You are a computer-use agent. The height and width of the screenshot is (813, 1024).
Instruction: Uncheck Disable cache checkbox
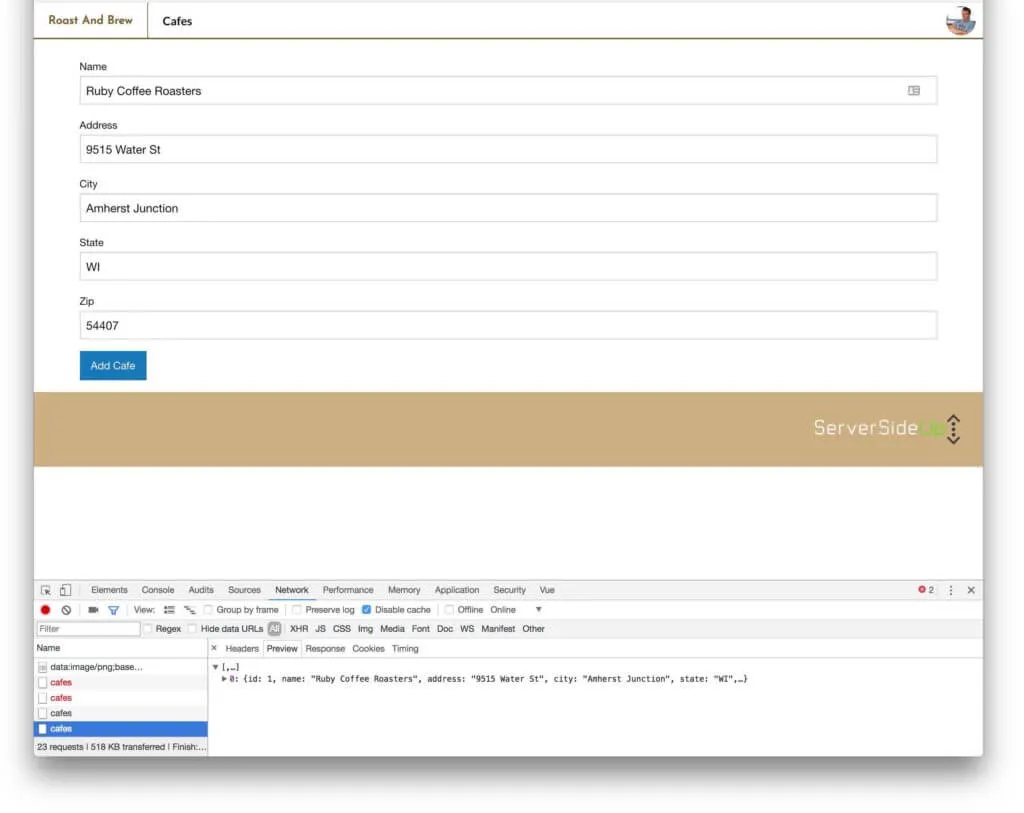[x=366, y=609]
